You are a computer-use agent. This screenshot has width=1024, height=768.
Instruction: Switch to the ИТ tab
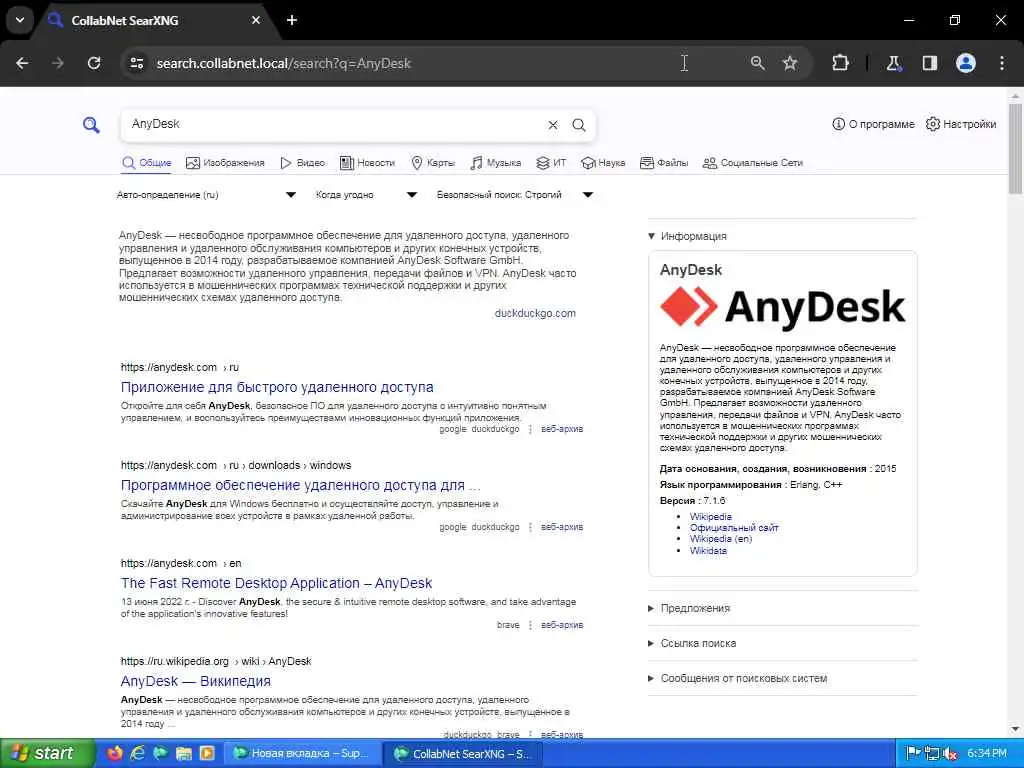(551, 163)
